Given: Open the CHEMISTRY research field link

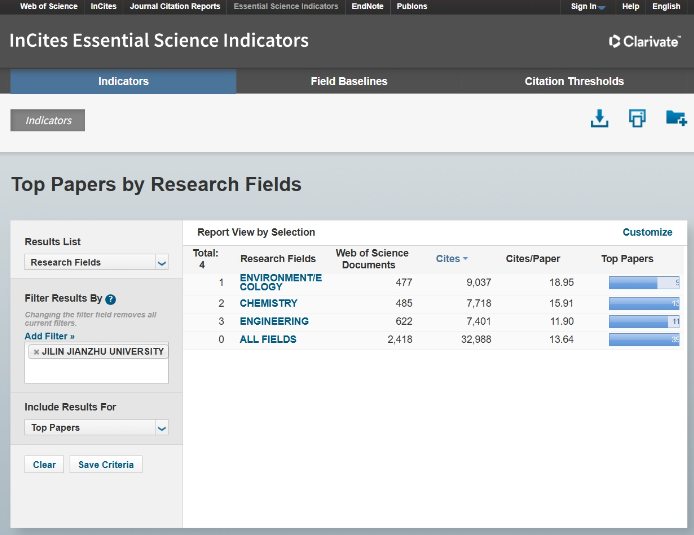Looking at the screenshot, I should point(268,304).
